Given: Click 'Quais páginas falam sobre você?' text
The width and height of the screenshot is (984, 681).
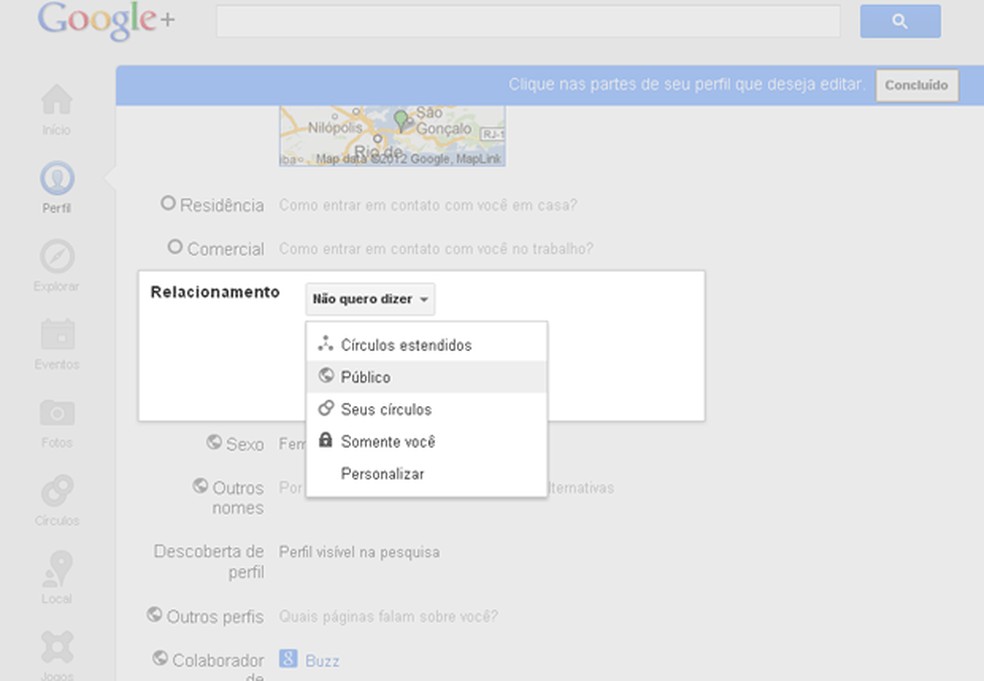Looking at the screenshot, I should point(388,616).
